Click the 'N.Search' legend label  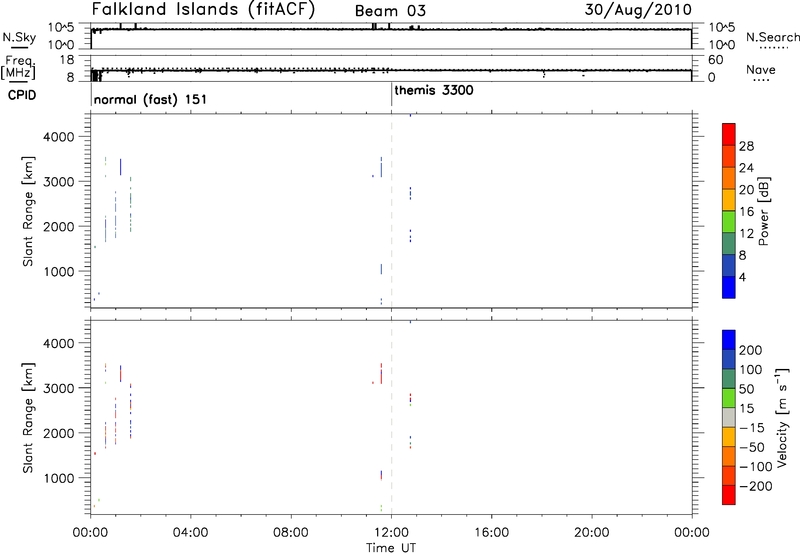(x=773, y=37)
